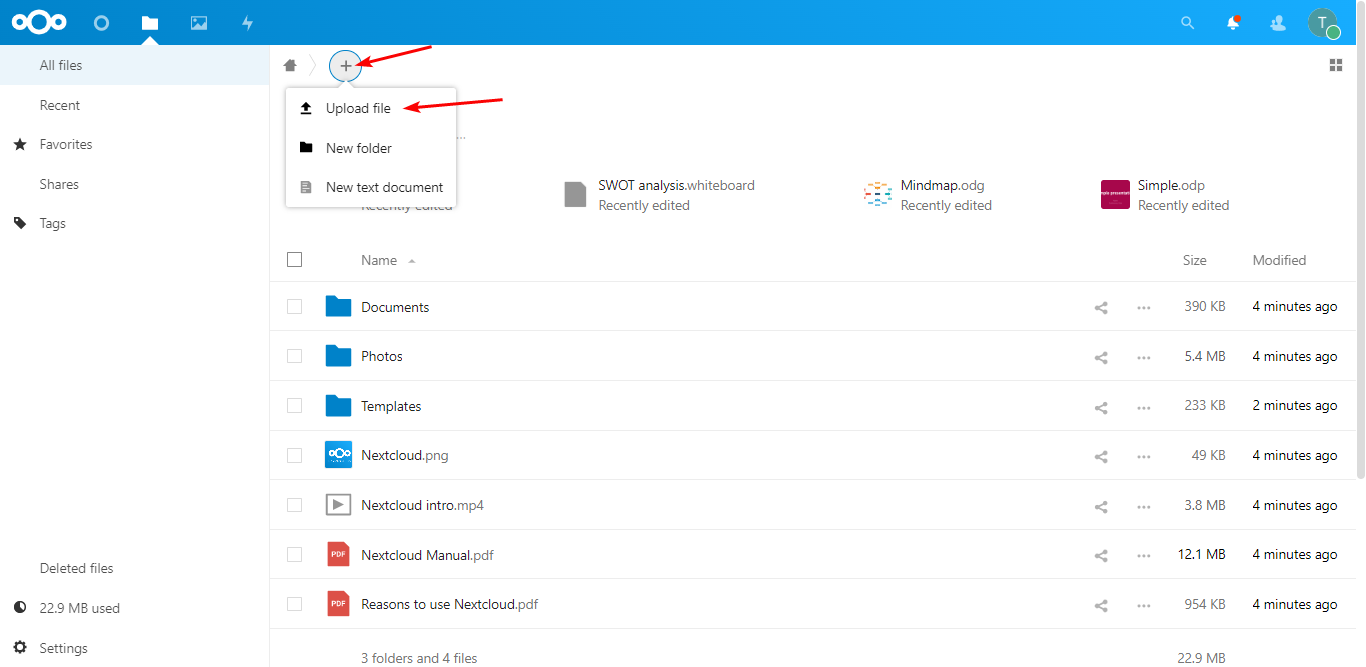Open the notifications bell icon
1366x667 pixels.
(x=1233, y=22)
